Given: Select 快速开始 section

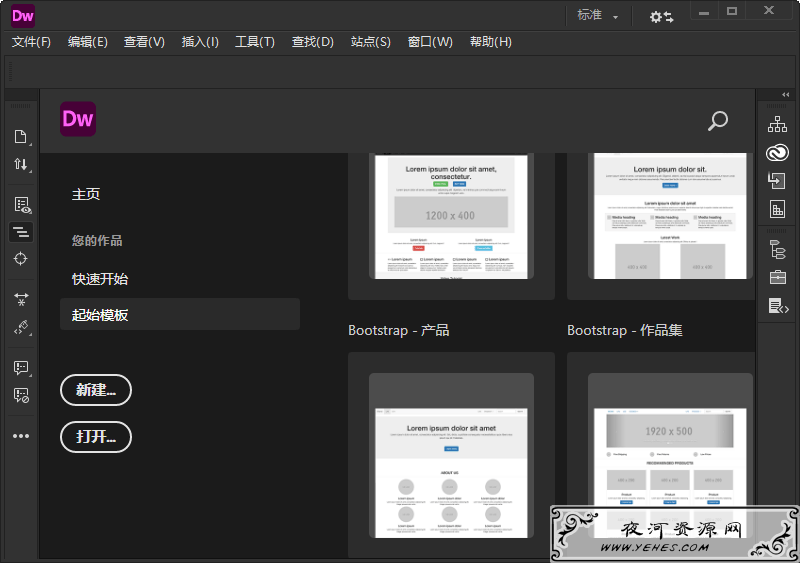Looking at the screenshot, I should pyautogui.click(x=100, y=279).
